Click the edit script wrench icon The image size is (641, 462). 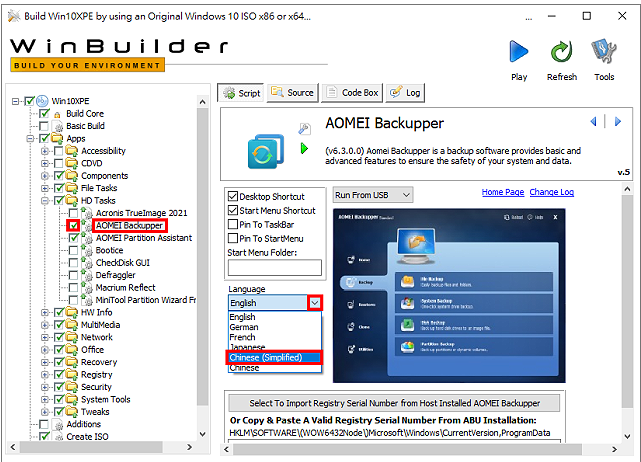point(304,128)
